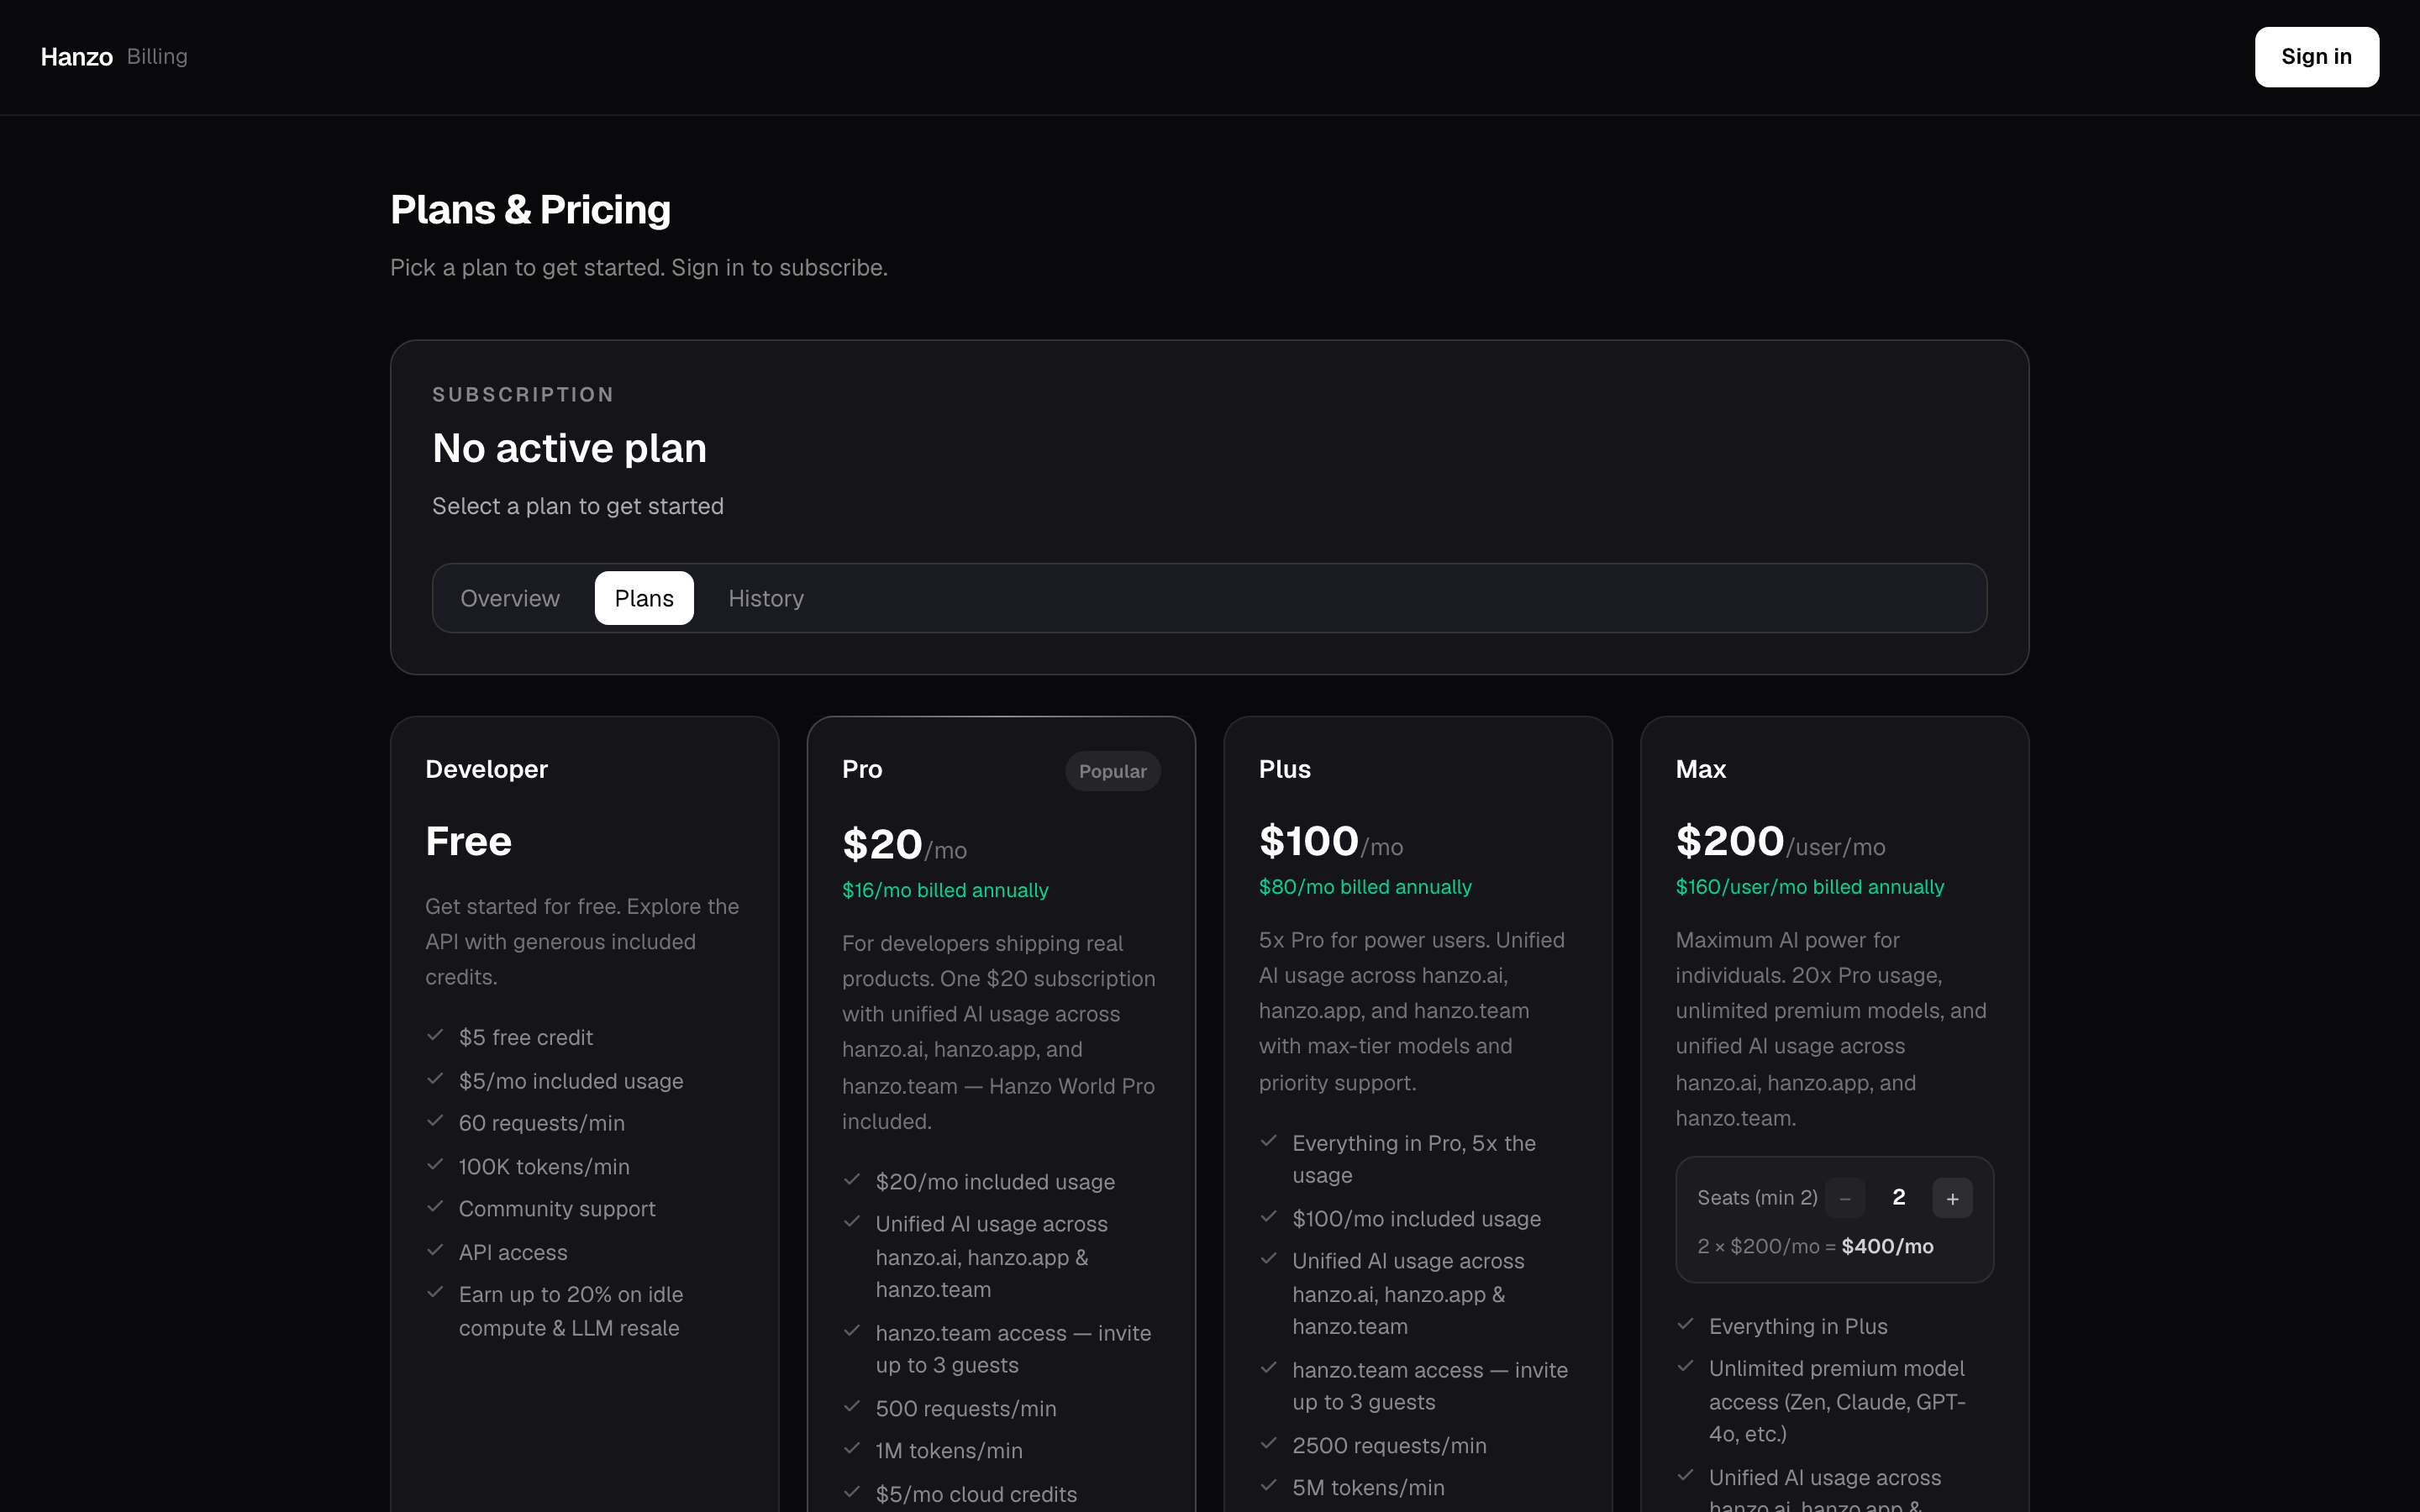2420x1512 pixels.
Task: Click the Free price on Developer plan
Action: tap(468, 841)
